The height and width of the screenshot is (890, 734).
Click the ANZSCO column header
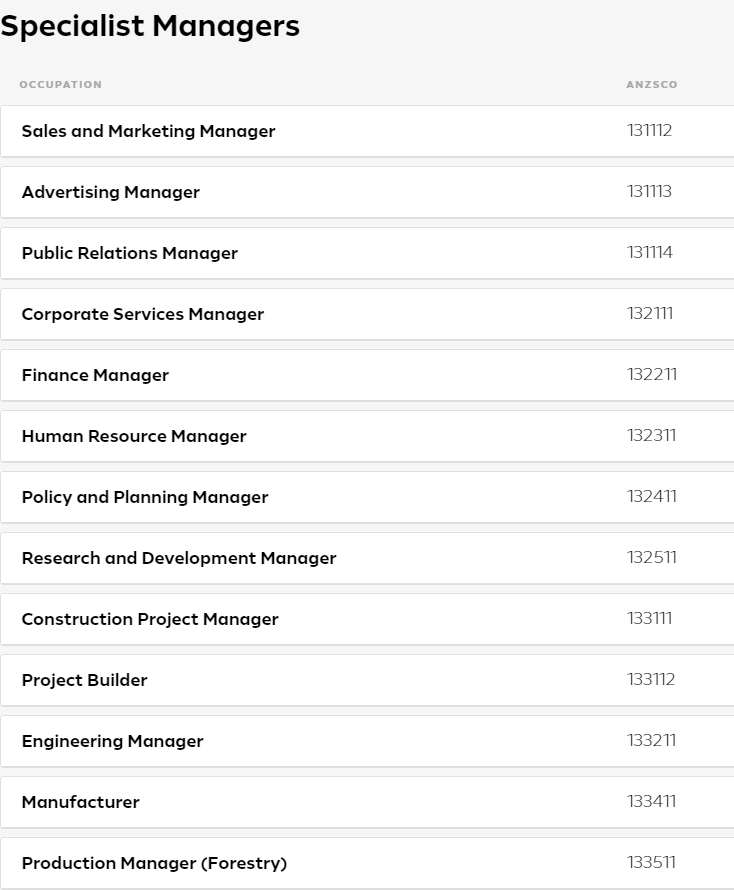(x=652, y=85)
